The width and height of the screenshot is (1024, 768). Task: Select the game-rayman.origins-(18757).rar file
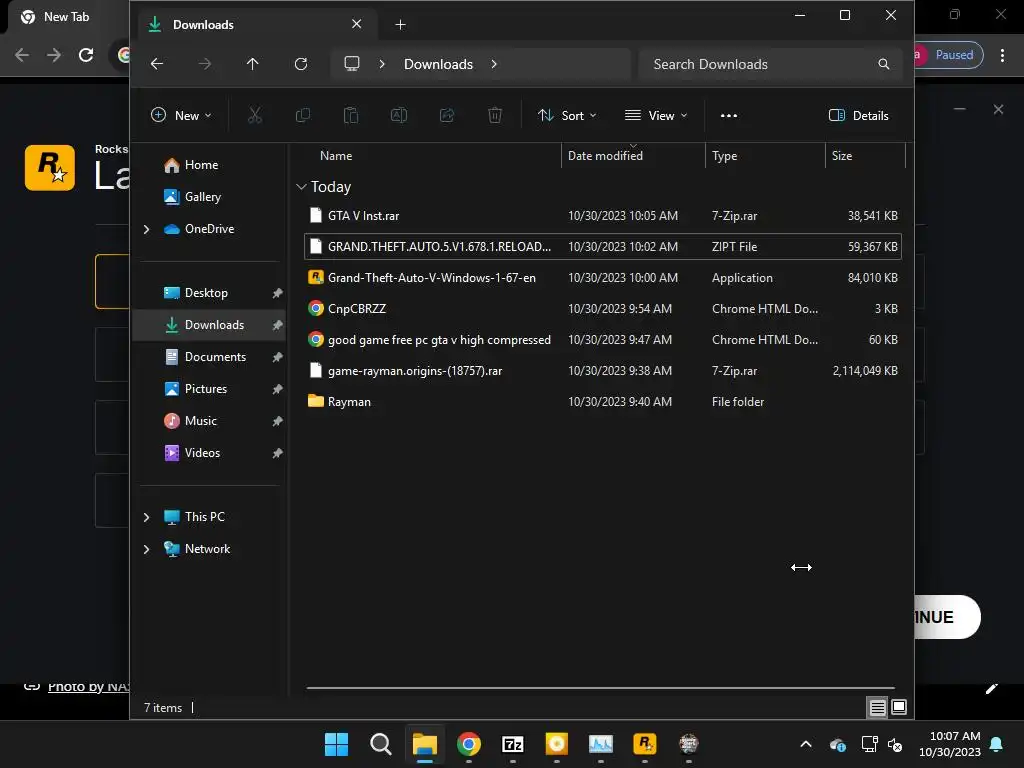tap(602, 371)
